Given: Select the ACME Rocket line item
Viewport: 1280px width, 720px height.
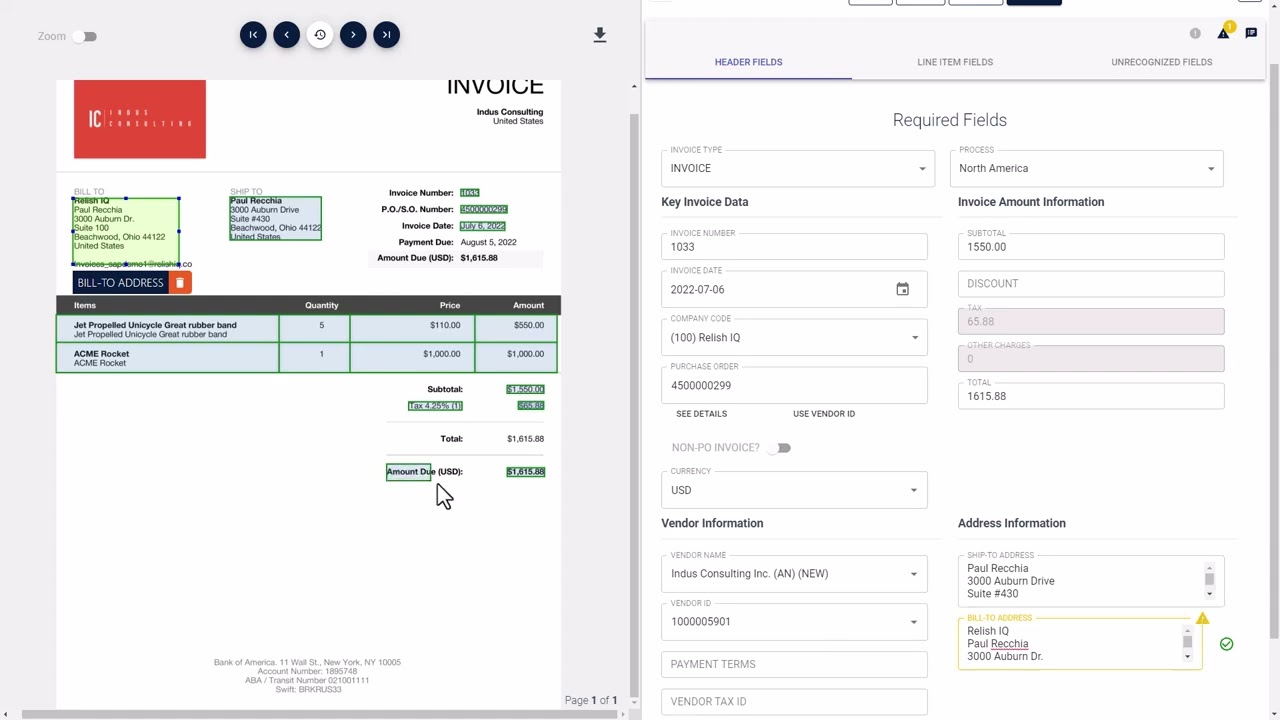Looking at the screenshot, I should (x=306, y=357).
